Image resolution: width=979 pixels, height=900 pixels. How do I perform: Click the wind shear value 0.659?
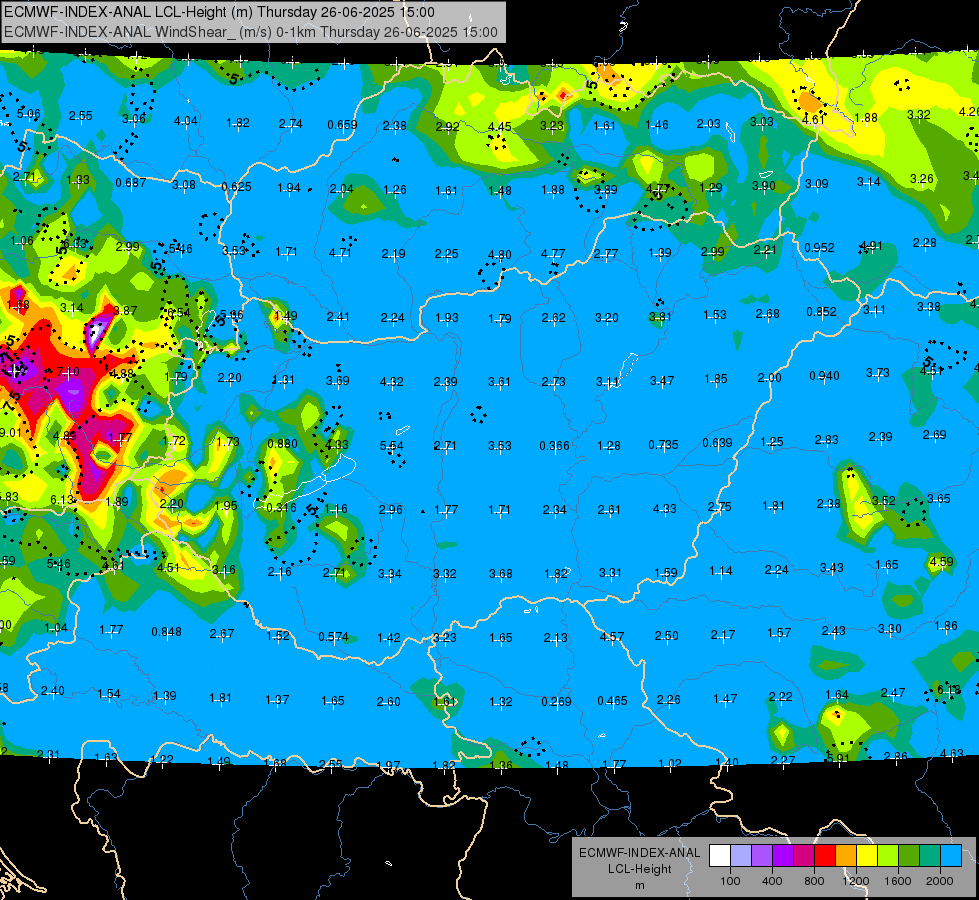(342, 125)
